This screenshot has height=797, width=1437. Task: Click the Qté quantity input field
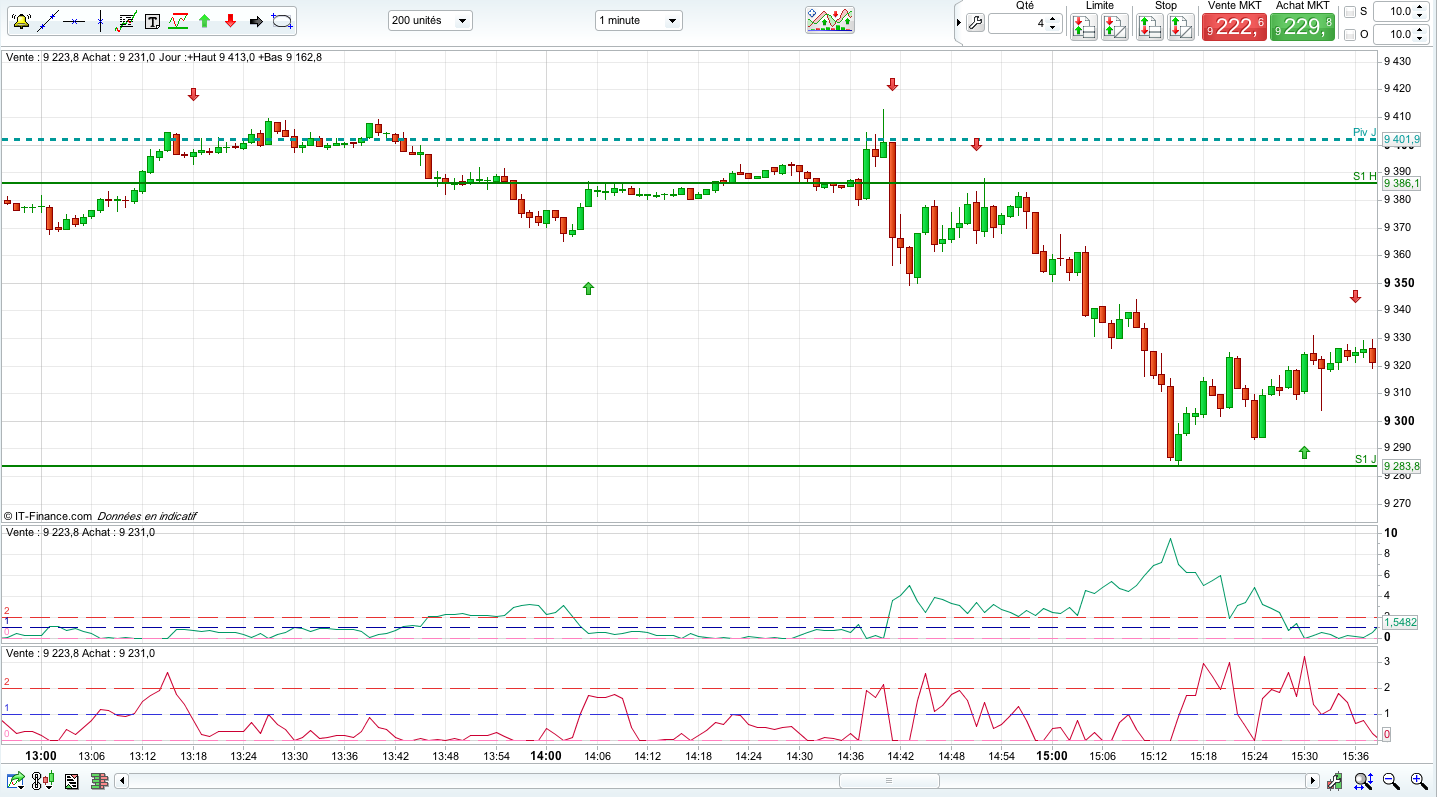point(1018,23)
